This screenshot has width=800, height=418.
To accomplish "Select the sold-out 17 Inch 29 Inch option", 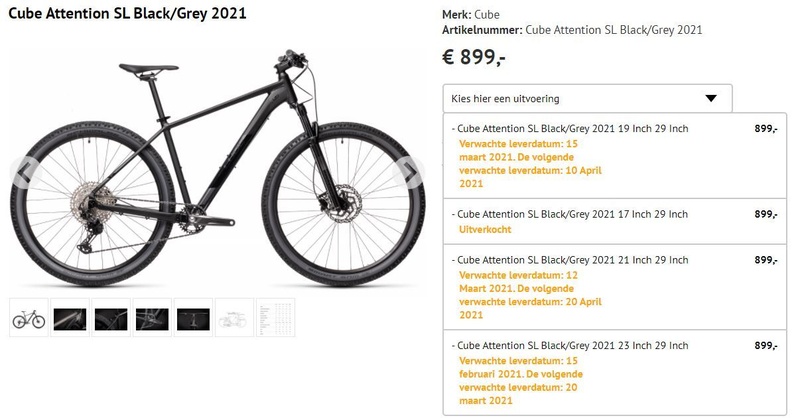I will 570,214.
